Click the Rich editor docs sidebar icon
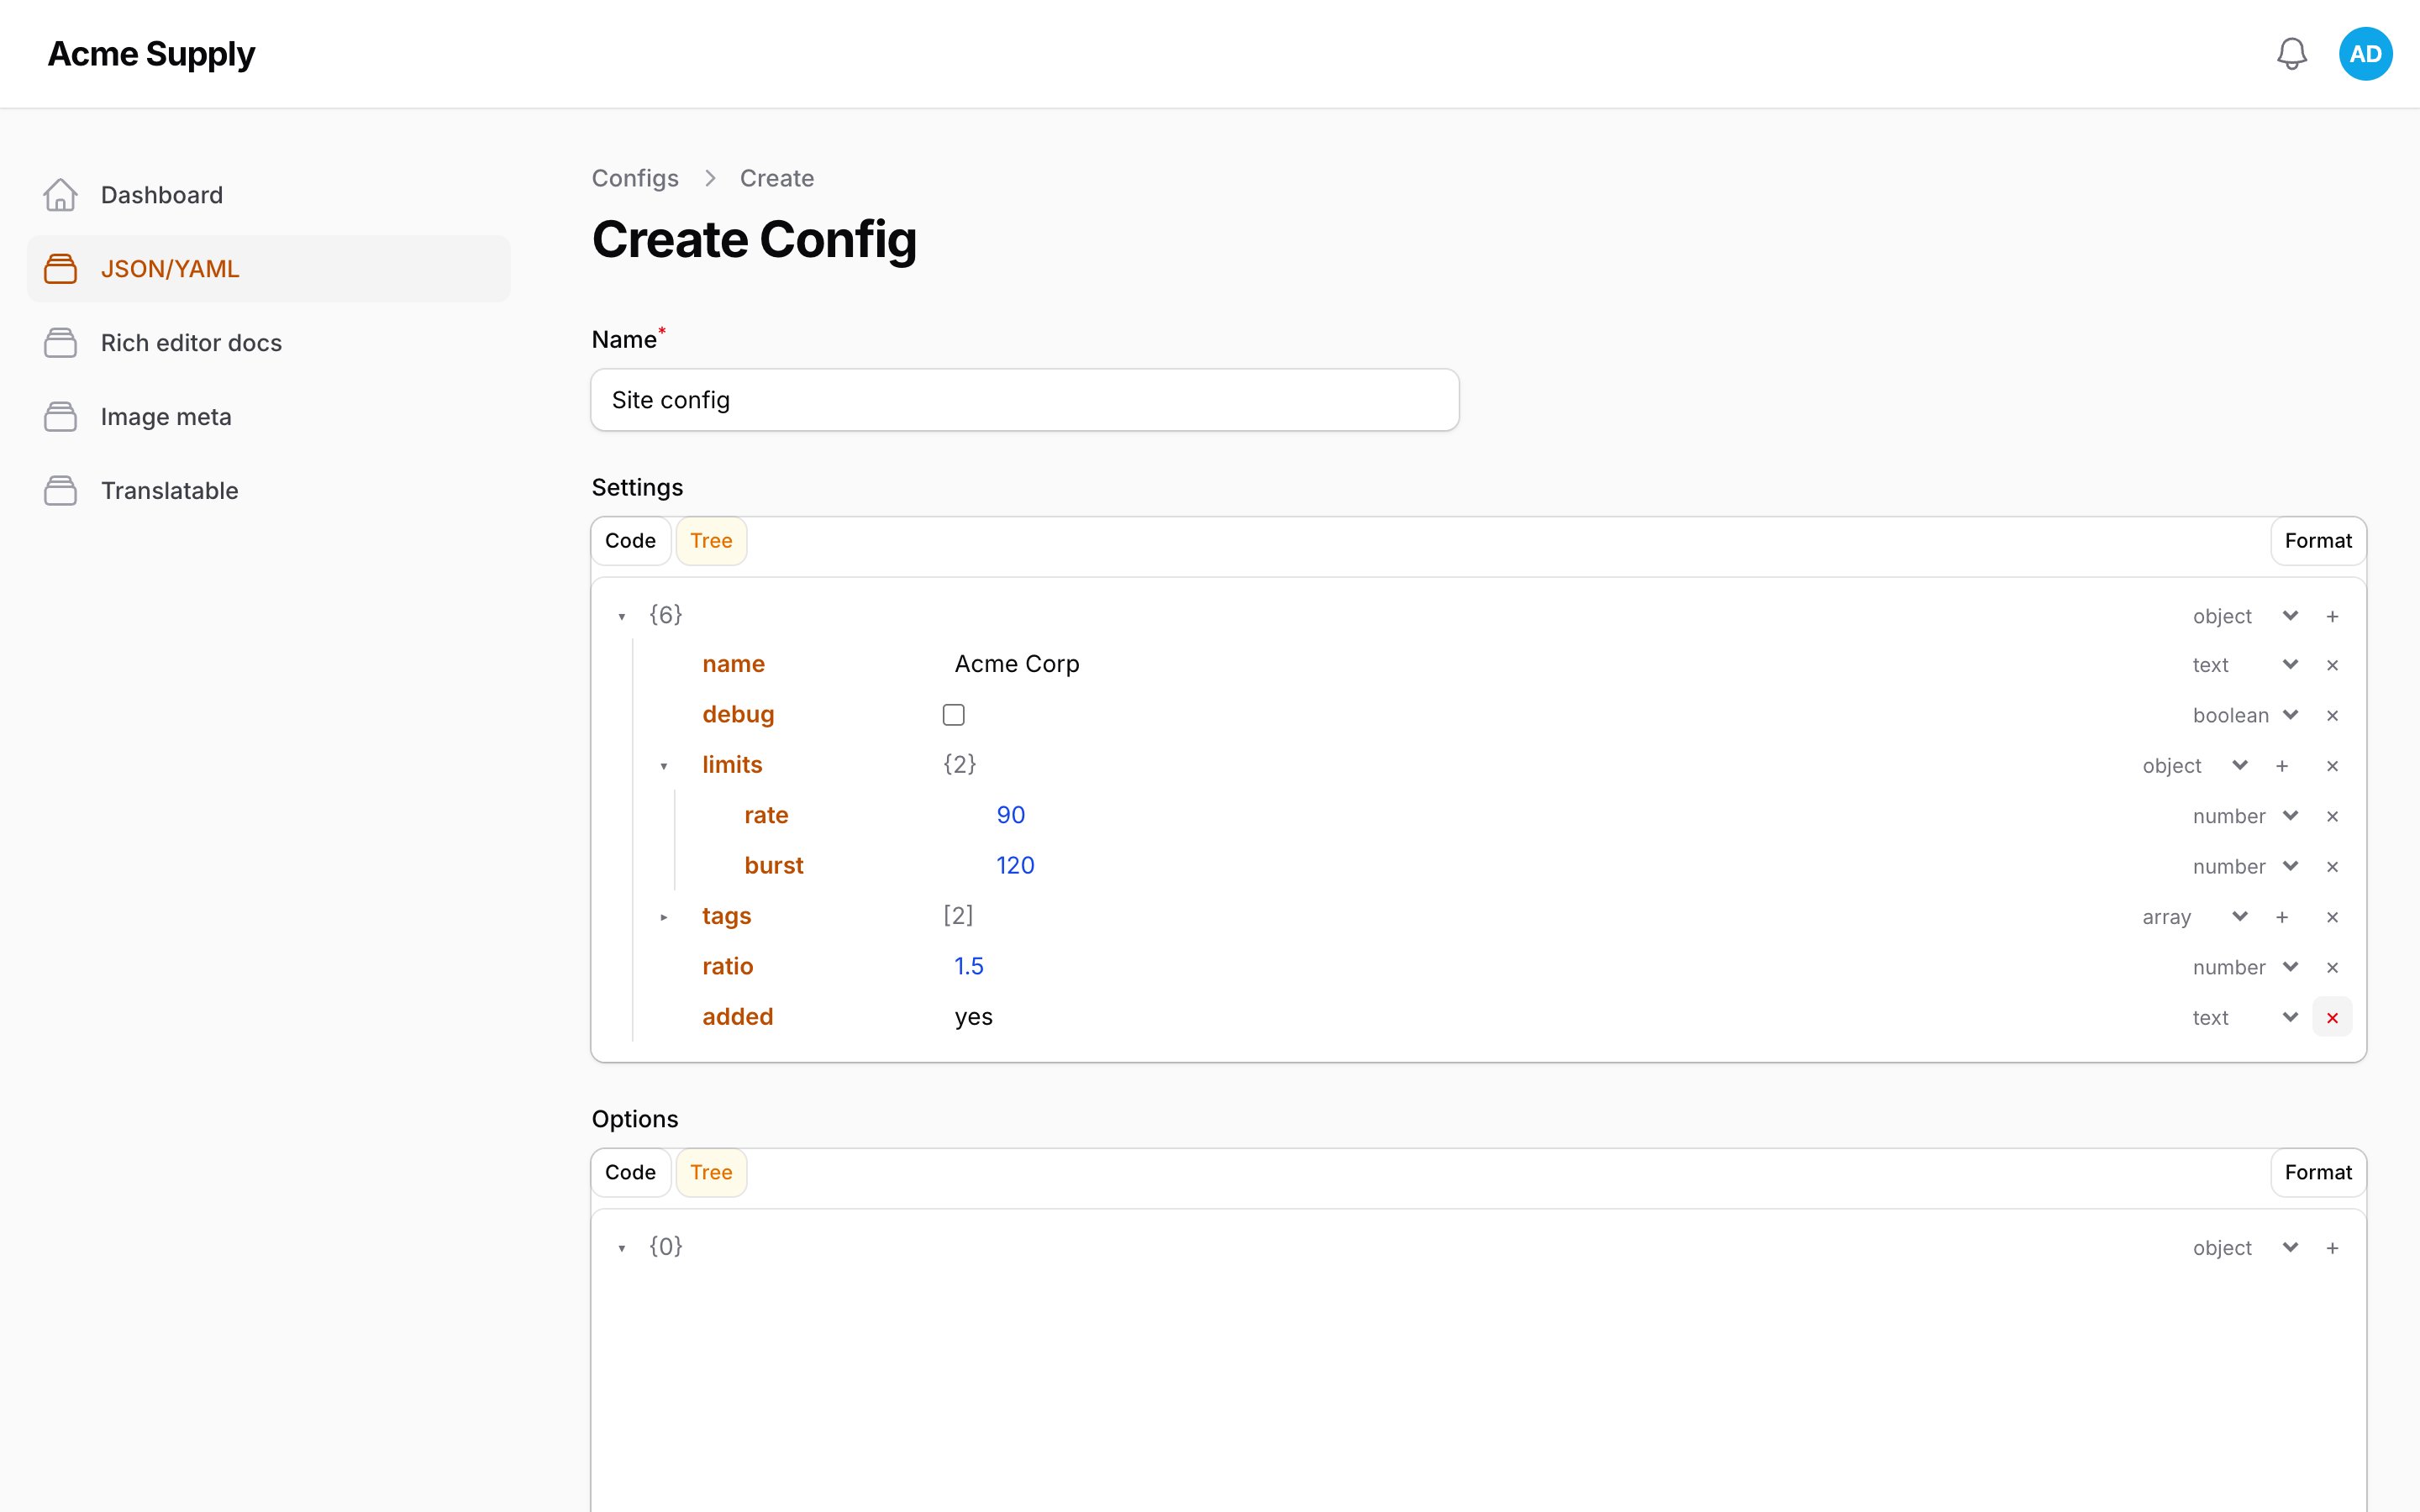 60,343
